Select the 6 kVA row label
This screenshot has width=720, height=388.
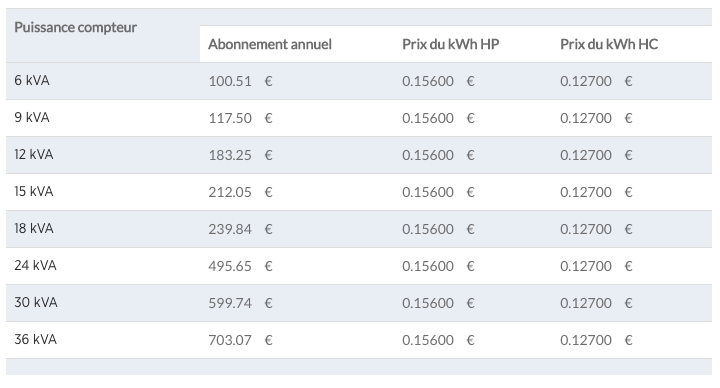[32, 80]
